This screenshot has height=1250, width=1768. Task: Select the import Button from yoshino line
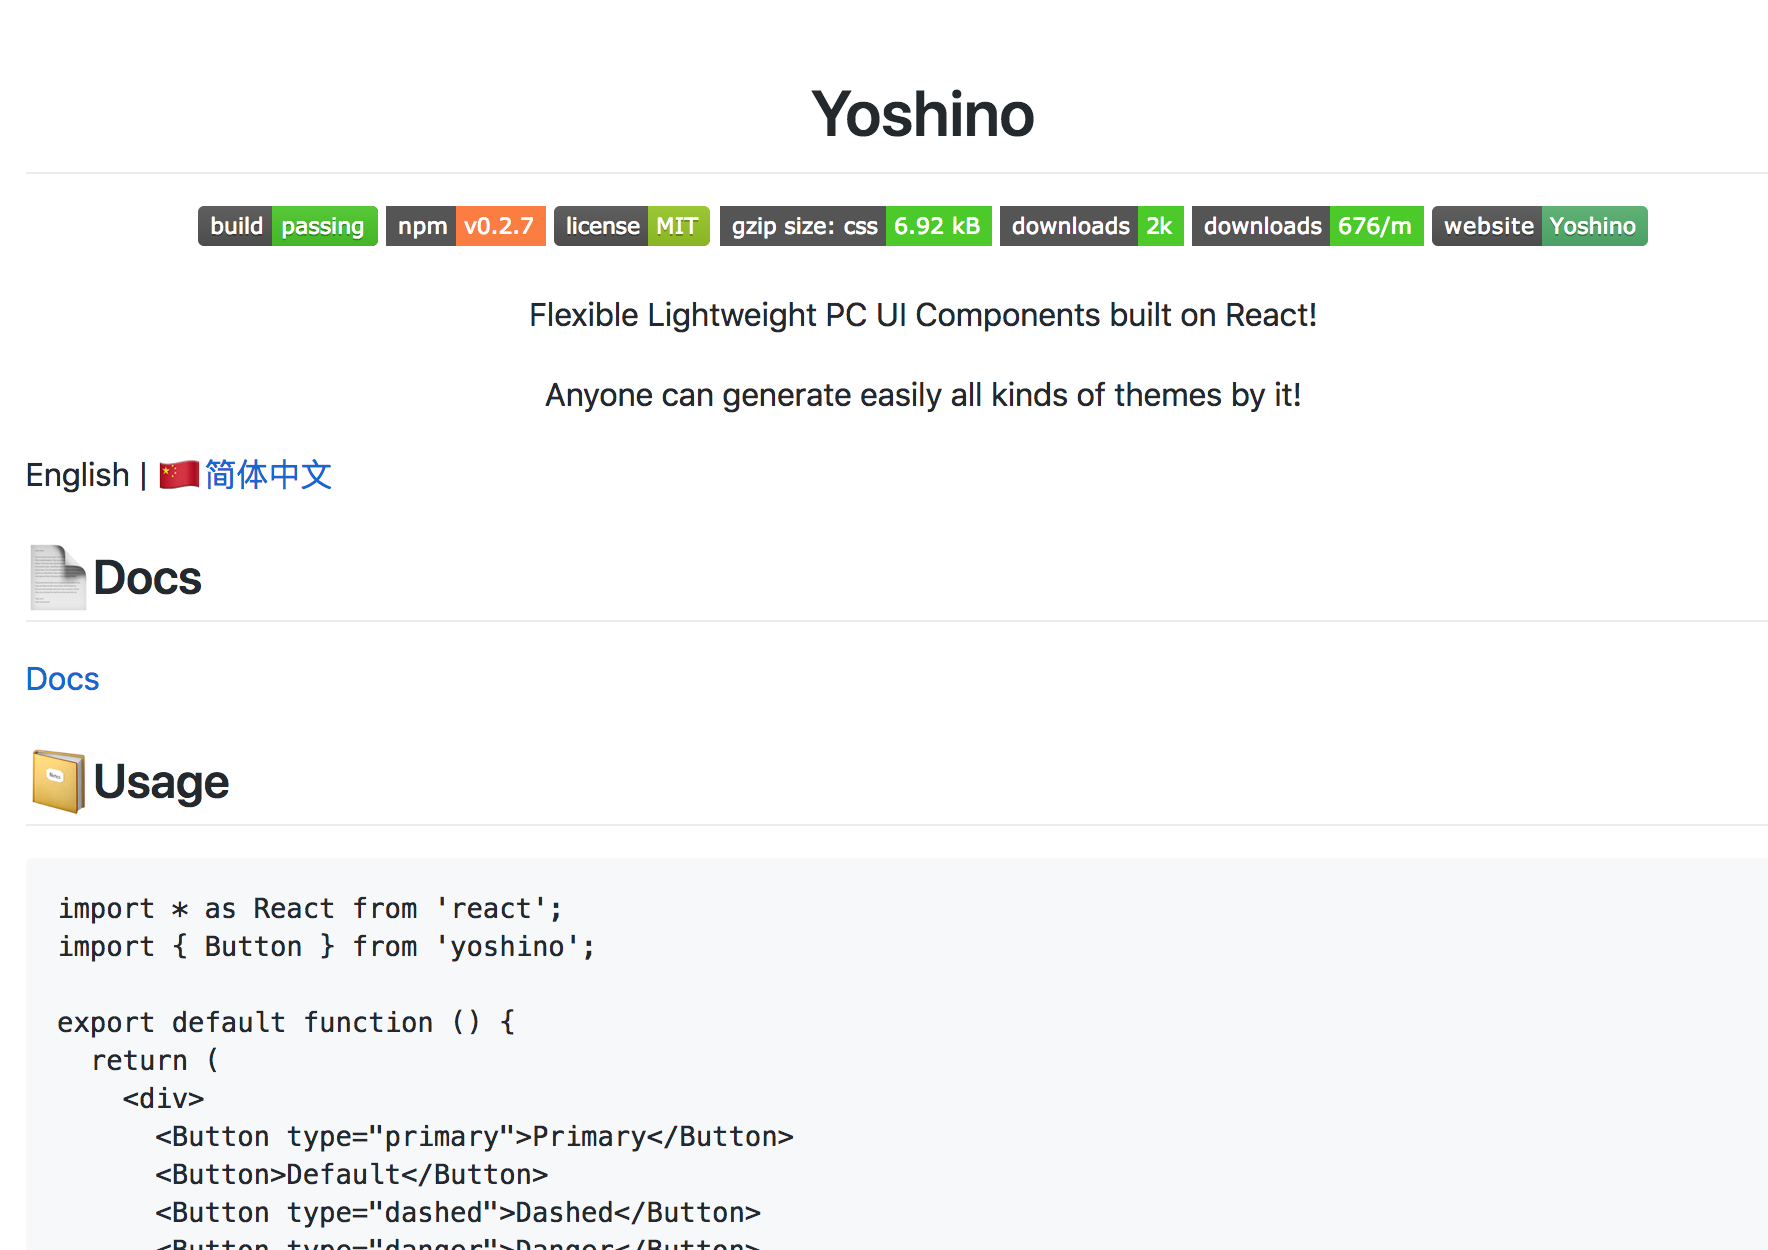click(x=325, y=946)
